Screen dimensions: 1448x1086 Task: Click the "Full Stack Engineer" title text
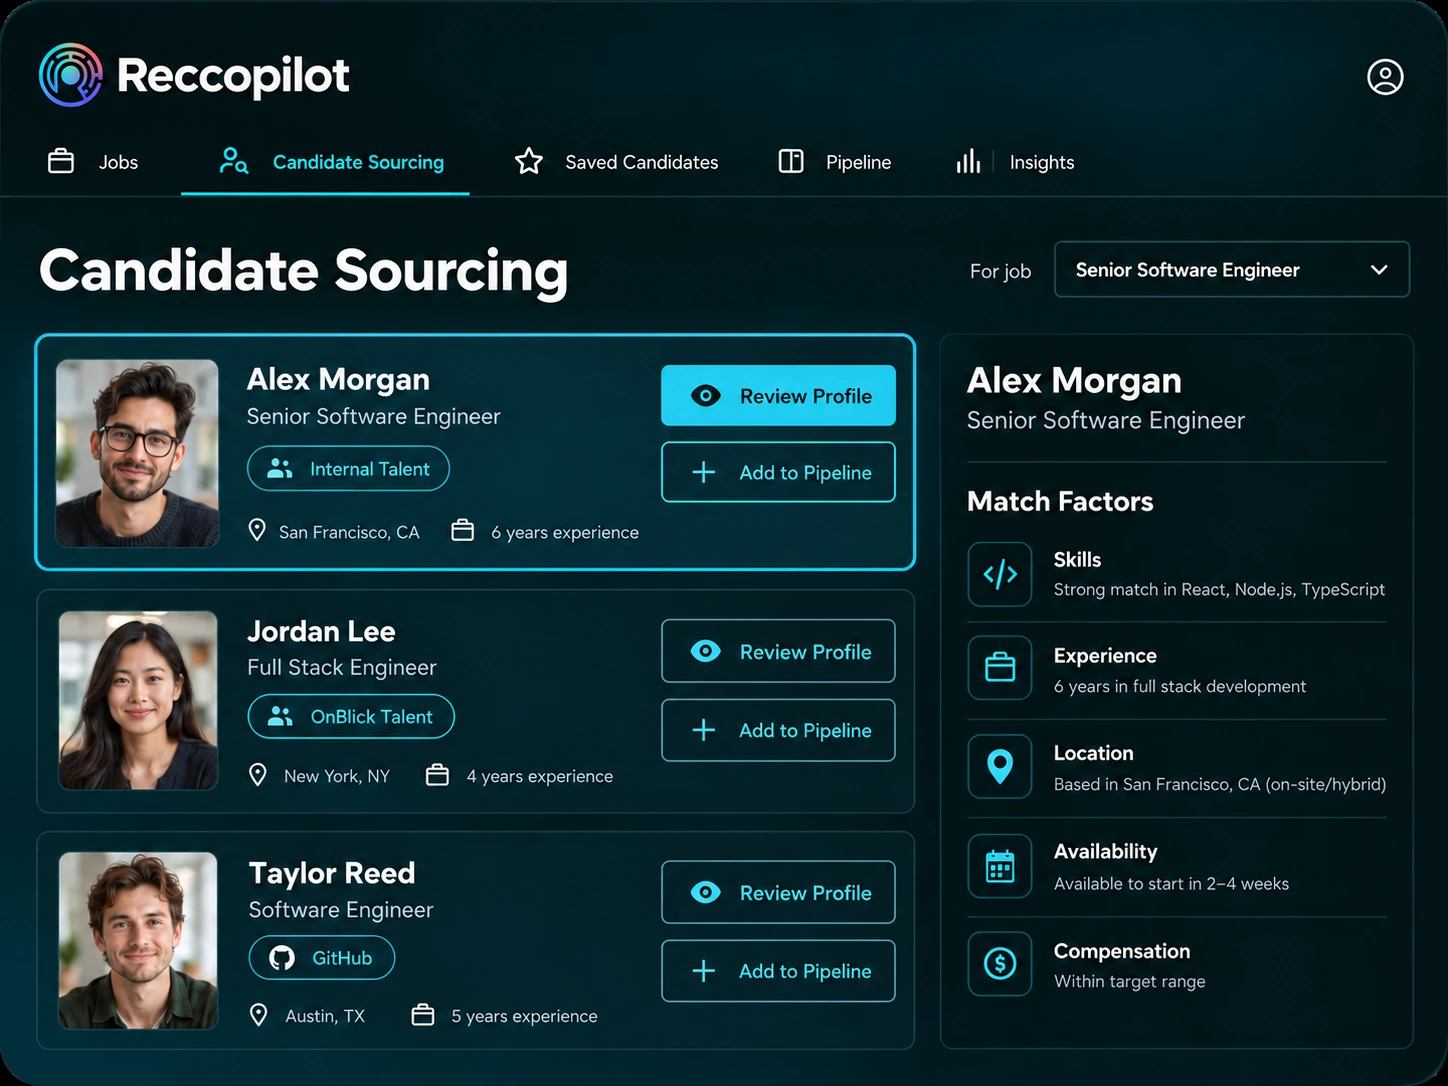tap(342, 667)
